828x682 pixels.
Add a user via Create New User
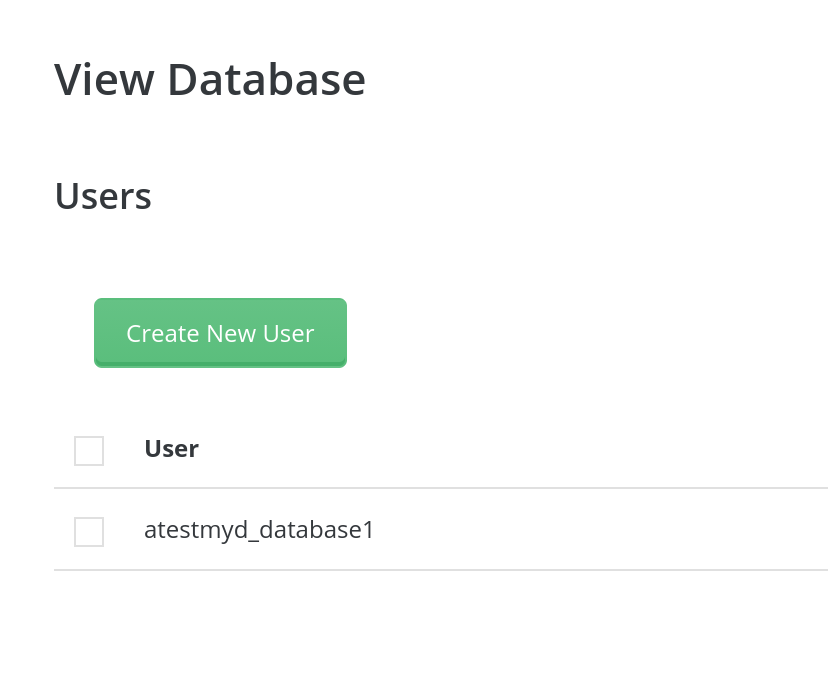[220, 333]
